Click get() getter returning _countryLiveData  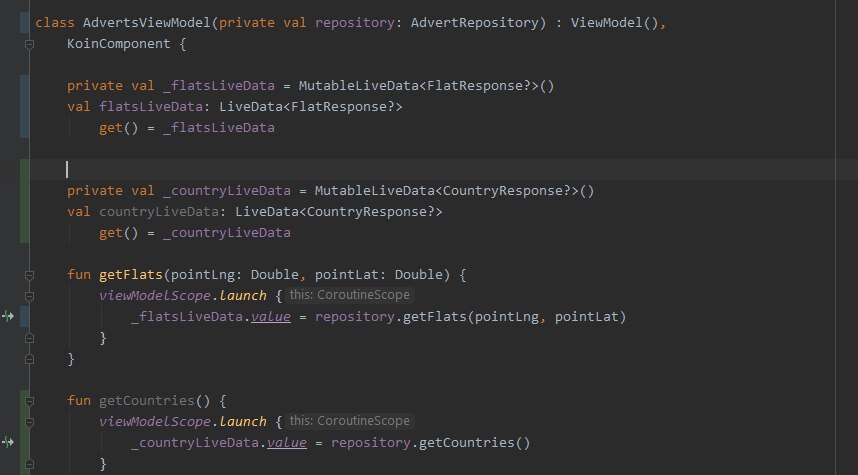[118, 233]
